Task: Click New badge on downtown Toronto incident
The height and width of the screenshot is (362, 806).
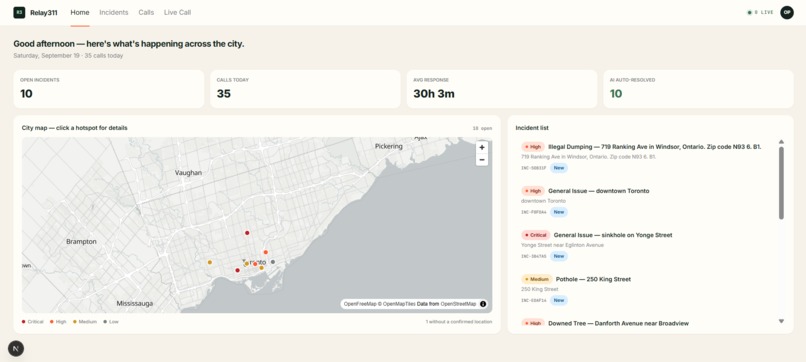Action: pyautogui.click(x=559, y=212)
